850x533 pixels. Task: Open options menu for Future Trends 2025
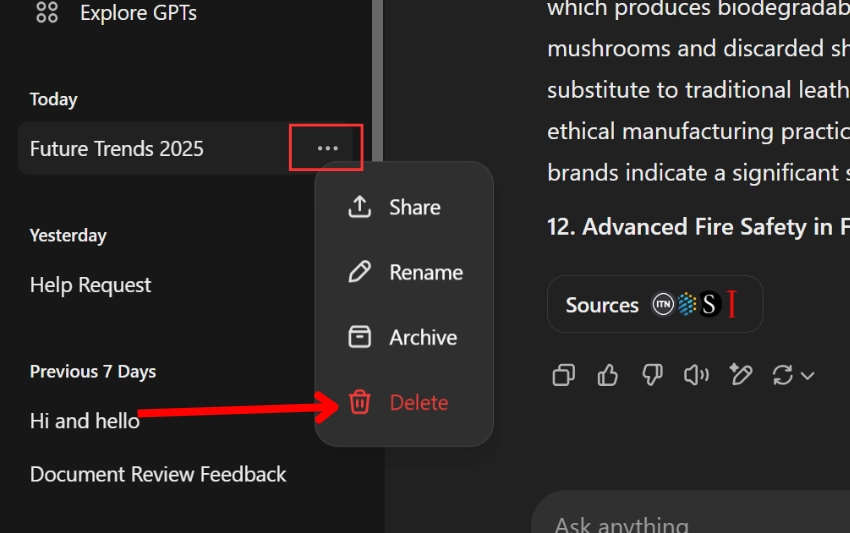[327, 148]
